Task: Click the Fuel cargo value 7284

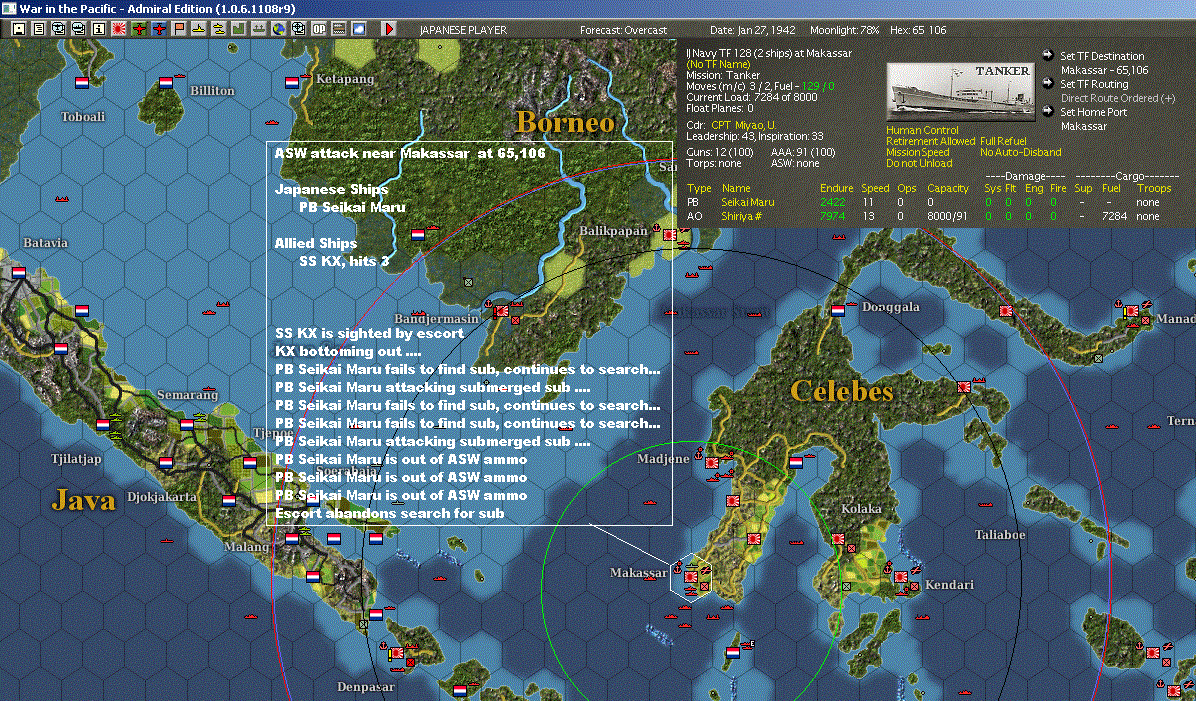Action: pyautogui.click(x=1114, y=216)
